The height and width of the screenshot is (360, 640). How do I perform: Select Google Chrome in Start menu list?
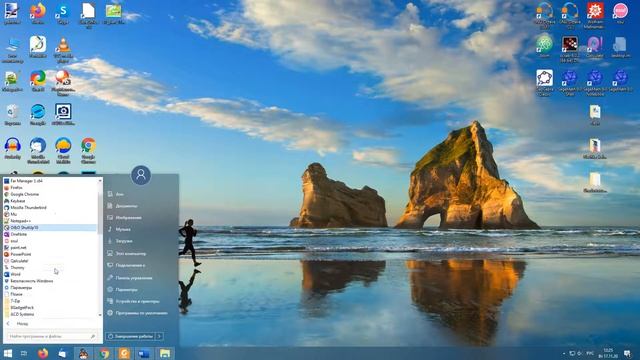50,194
